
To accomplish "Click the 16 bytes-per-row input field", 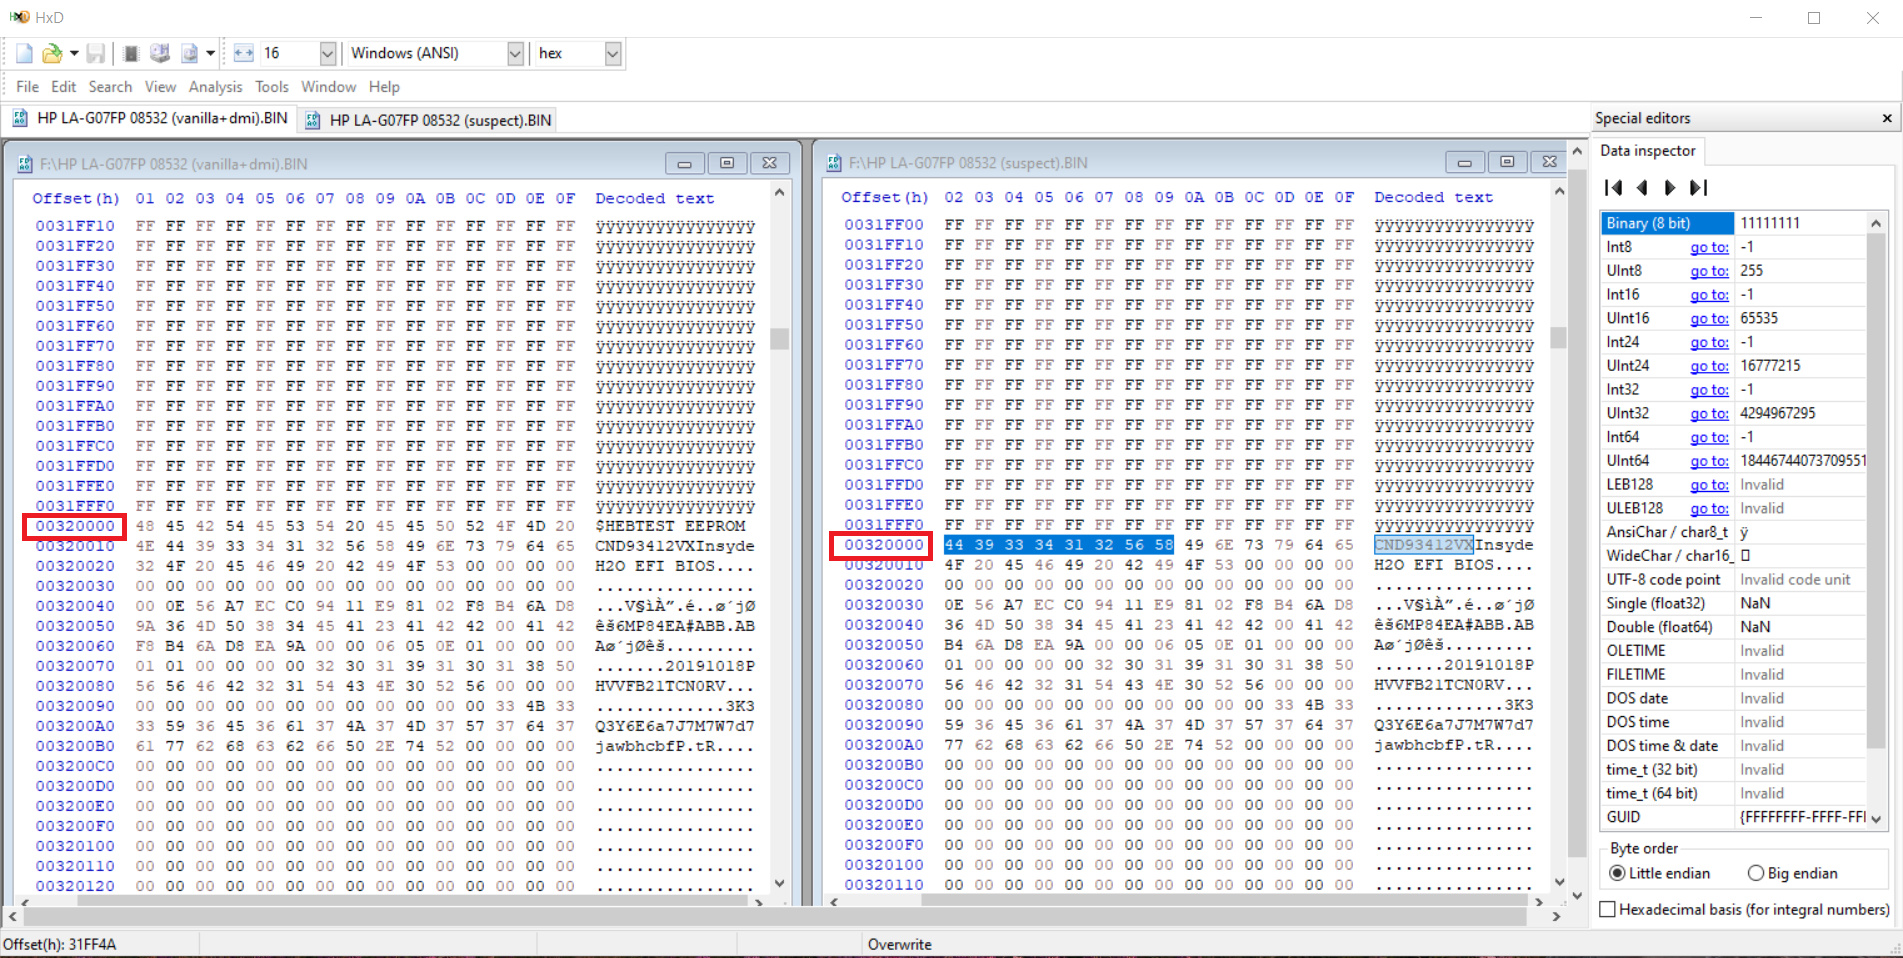I will (289, 54).
